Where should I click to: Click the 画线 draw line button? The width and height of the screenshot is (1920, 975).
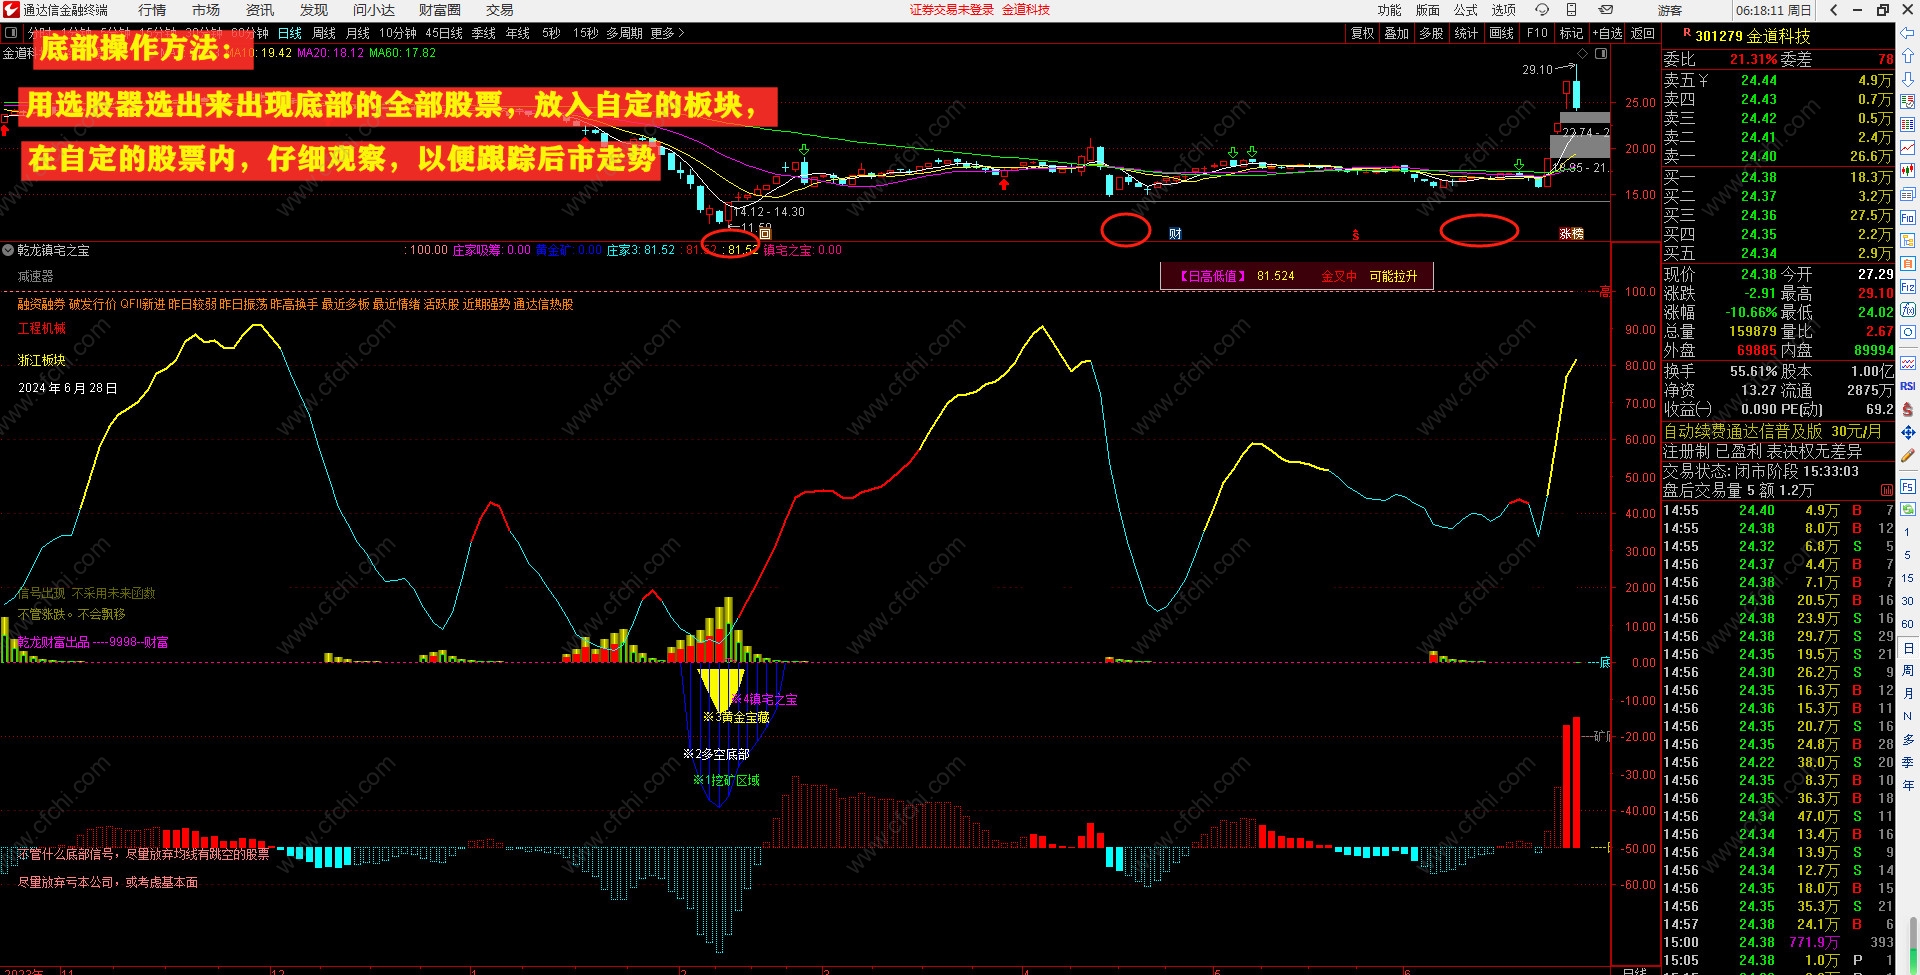pos(1502,33)
